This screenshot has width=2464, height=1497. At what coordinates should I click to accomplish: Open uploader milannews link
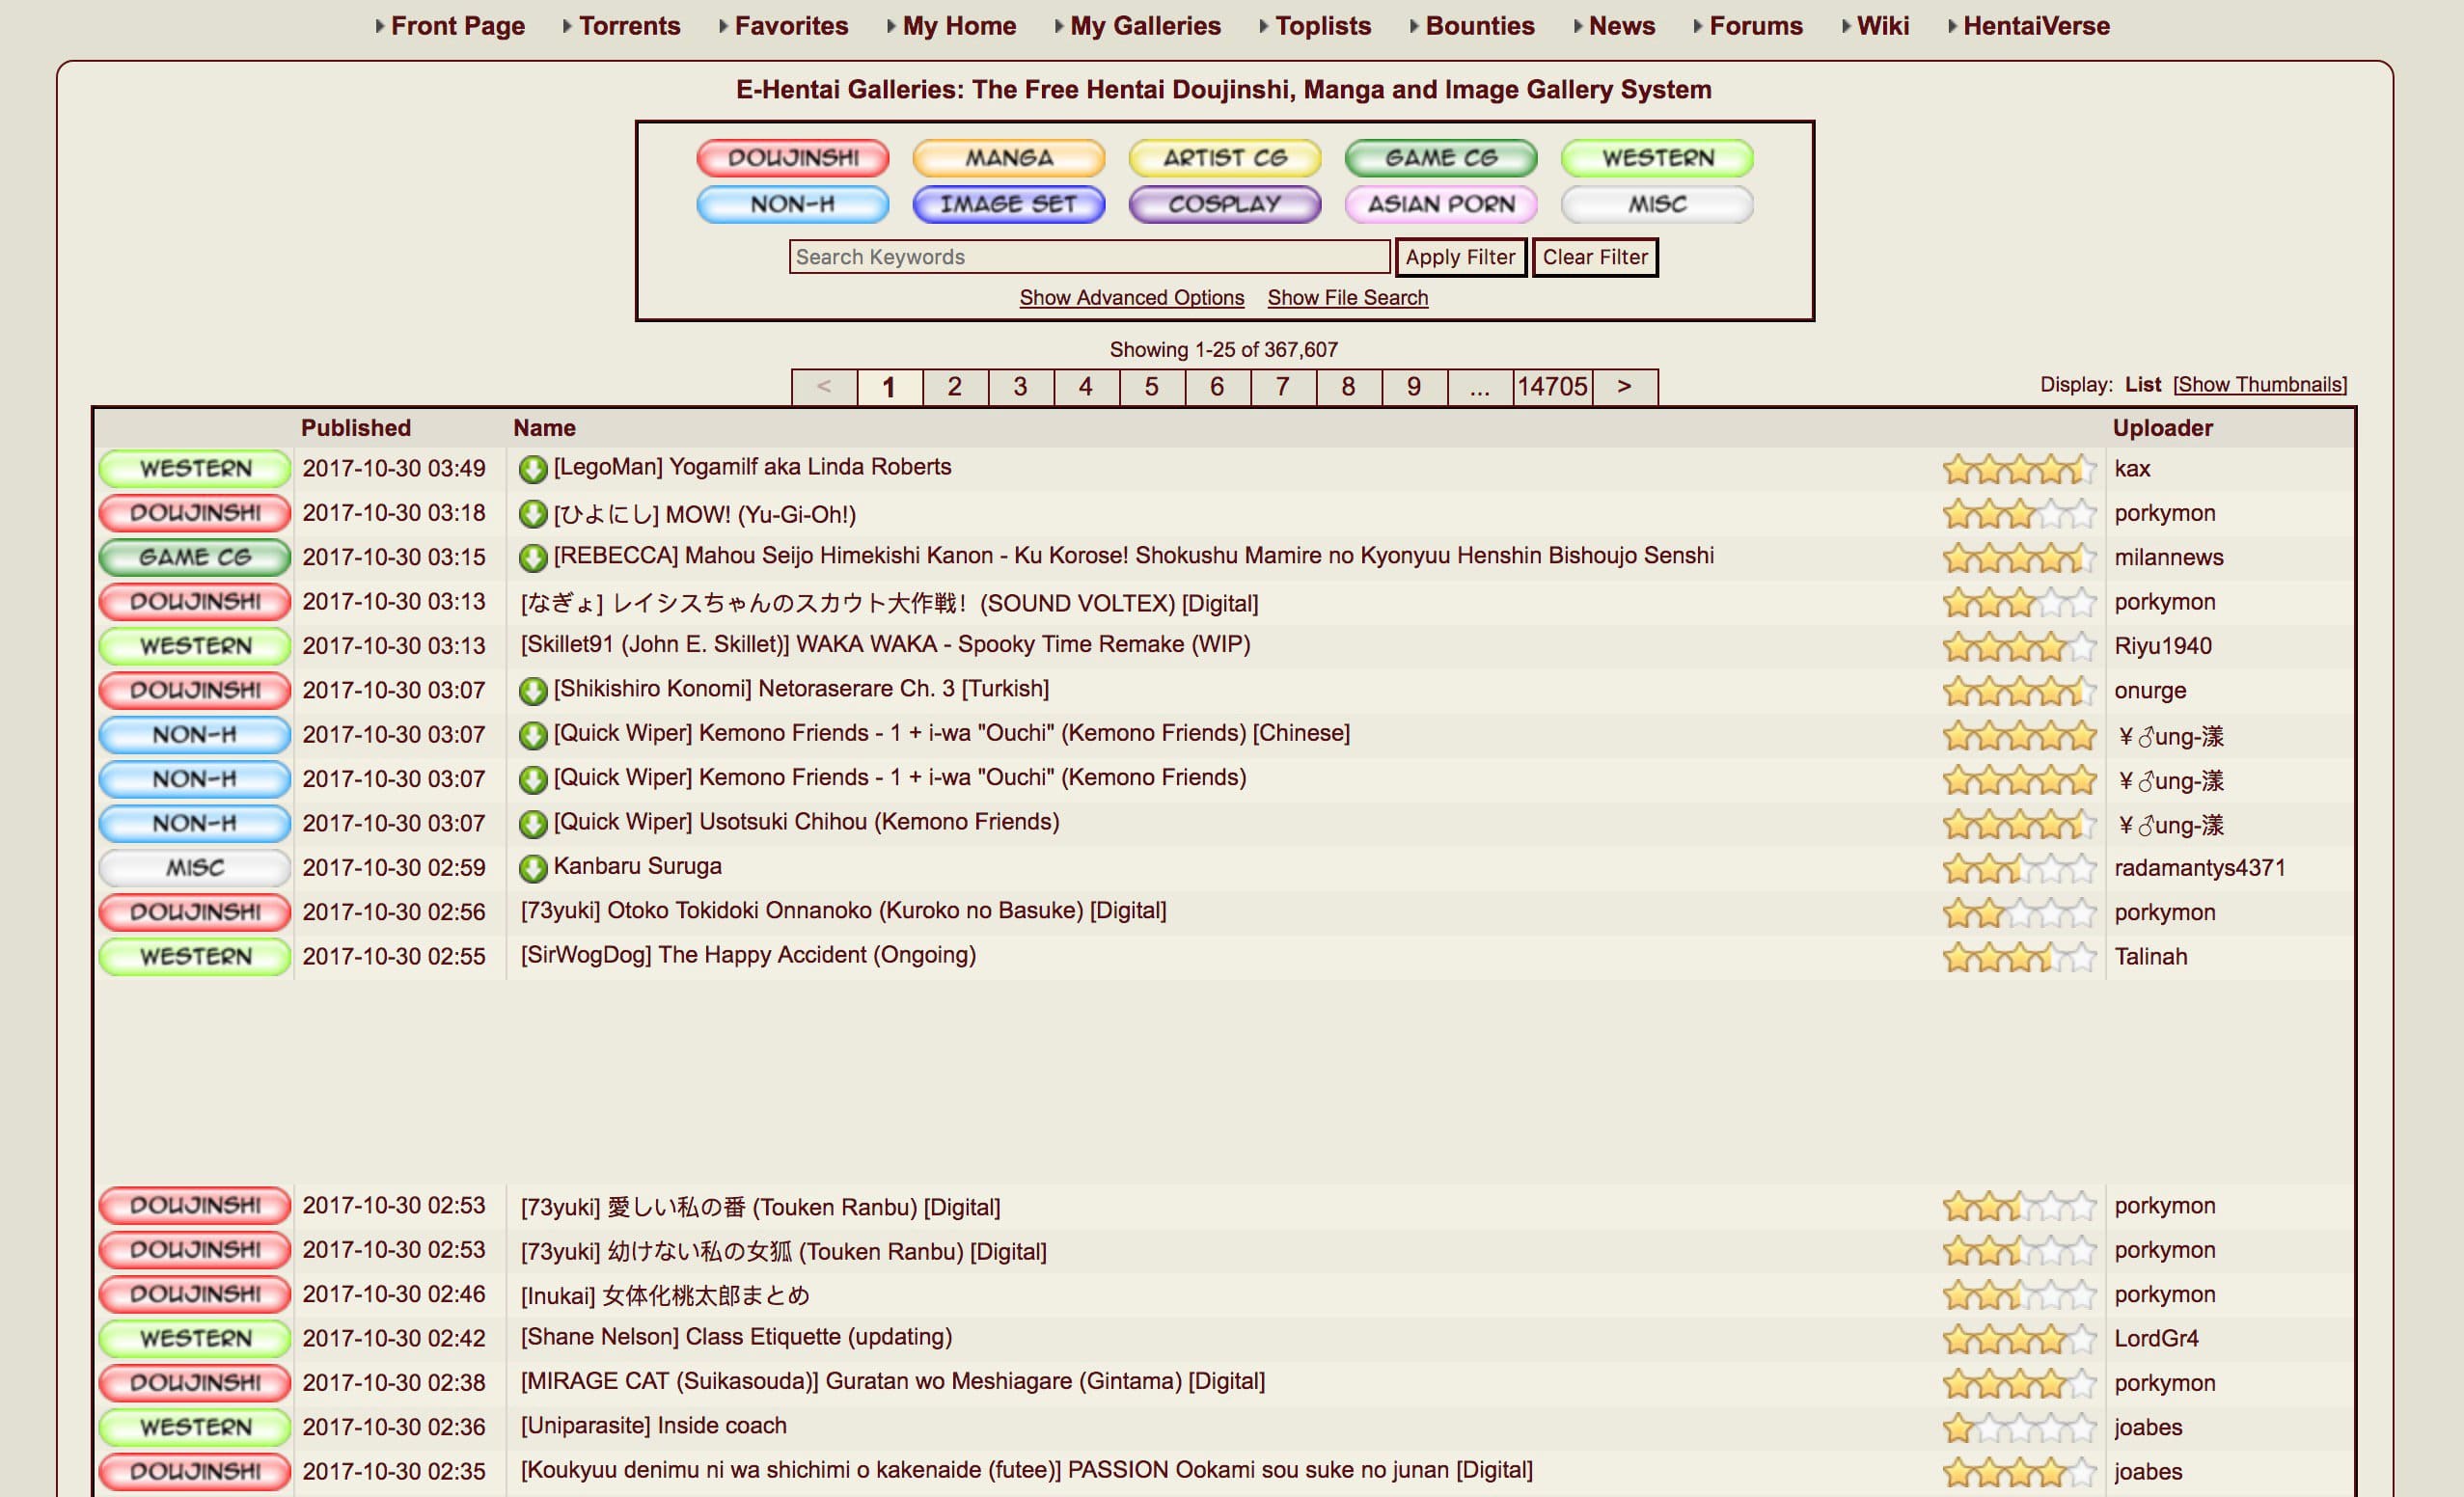pyautogui.click(x=2169, y=557)
